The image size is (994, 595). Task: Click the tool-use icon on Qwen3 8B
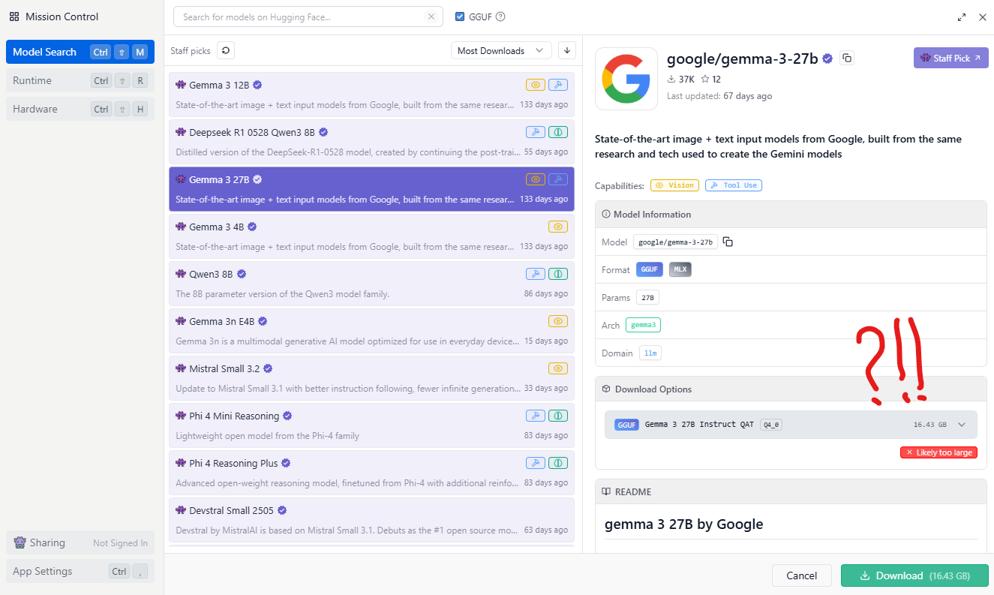coord(535,274)
